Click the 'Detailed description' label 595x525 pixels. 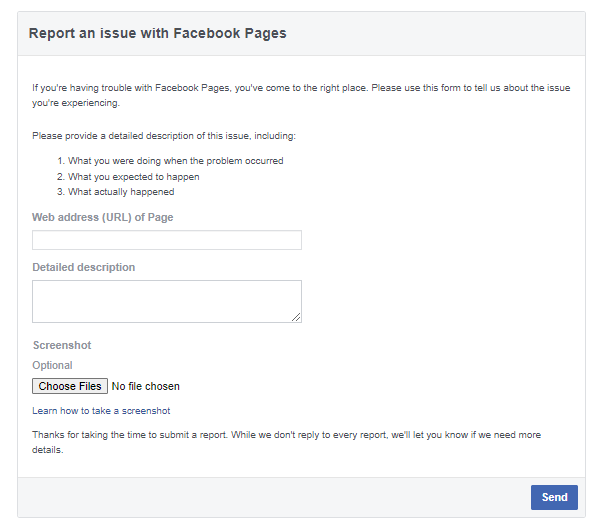(83, 267)
